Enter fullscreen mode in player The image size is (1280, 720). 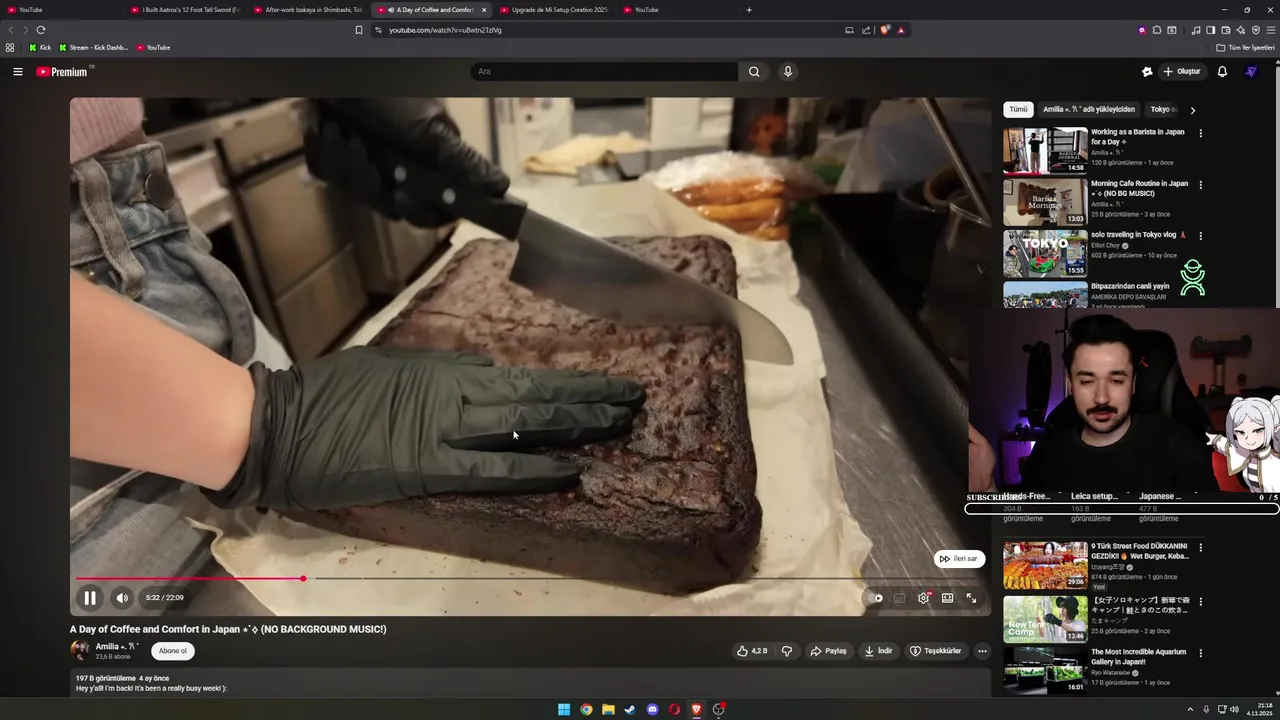click(971, 598)
